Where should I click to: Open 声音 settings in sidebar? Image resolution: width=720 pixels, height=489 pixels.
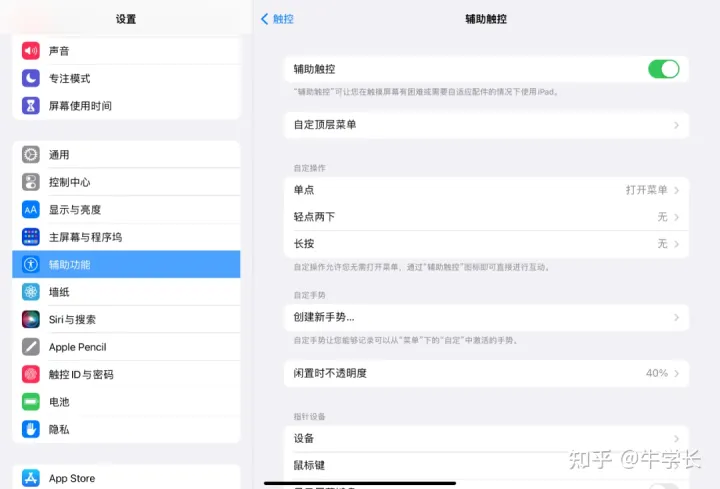coord(126,51)
